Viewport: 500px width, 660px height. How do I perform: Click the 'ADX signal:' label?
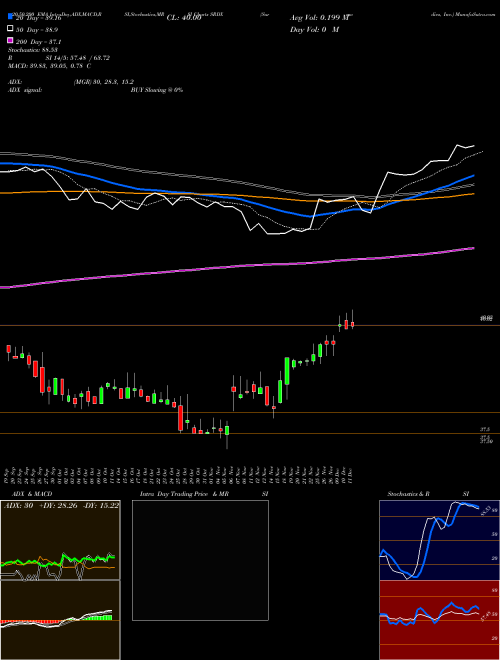pyautogui.click(x=25, y=90)
